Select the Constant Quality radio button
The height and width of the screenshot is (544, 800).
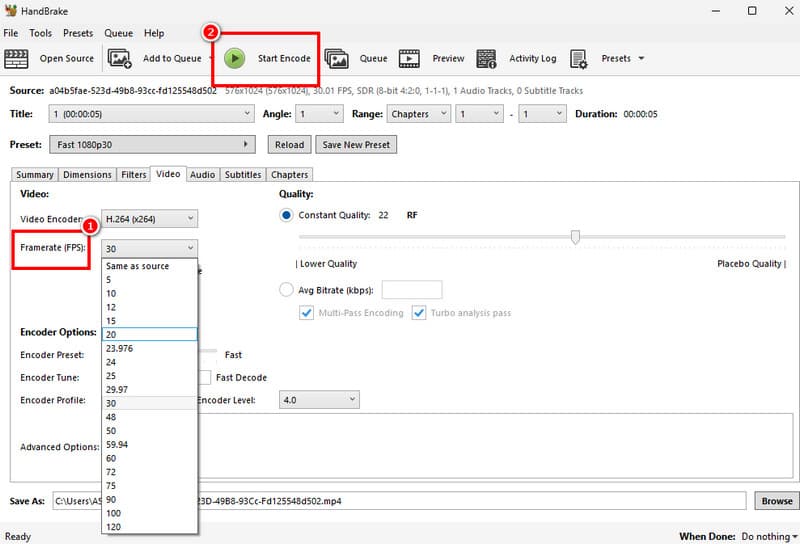(287, 215)
